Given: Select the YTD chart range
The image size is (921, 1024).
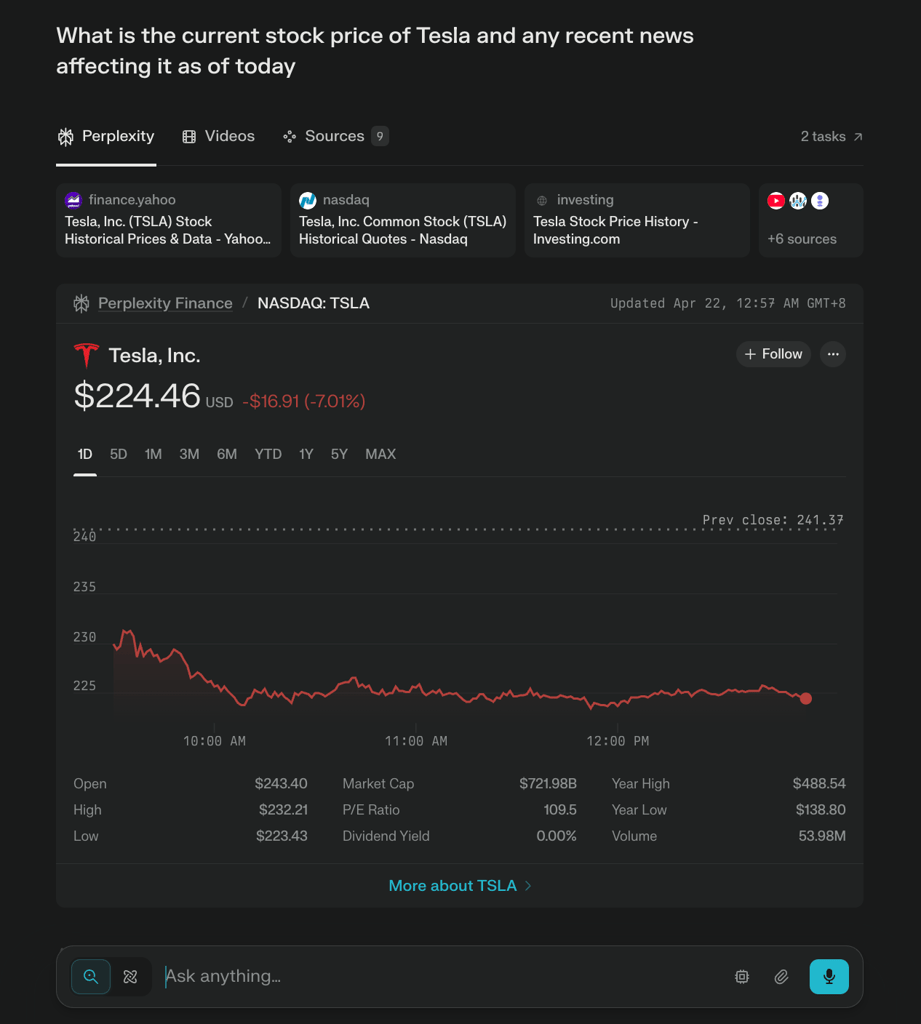Looking at the screenshot, I should click(268, 454).
